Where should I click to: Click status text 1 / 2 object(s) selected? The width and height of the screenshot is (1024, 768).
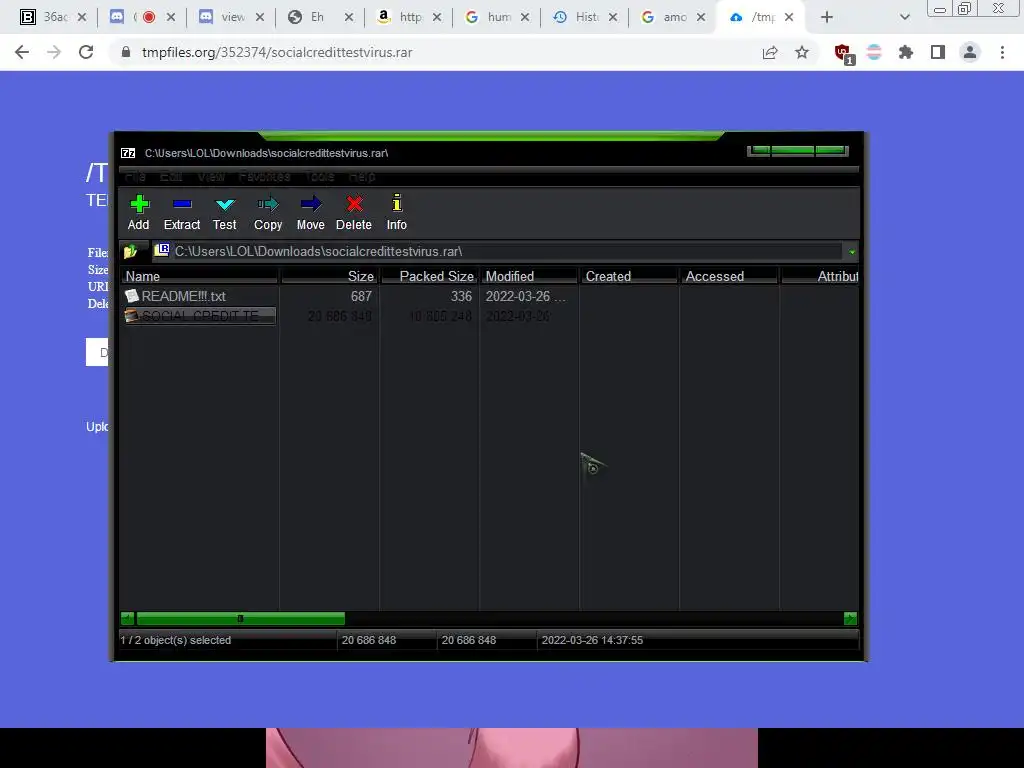pos(176,640)
